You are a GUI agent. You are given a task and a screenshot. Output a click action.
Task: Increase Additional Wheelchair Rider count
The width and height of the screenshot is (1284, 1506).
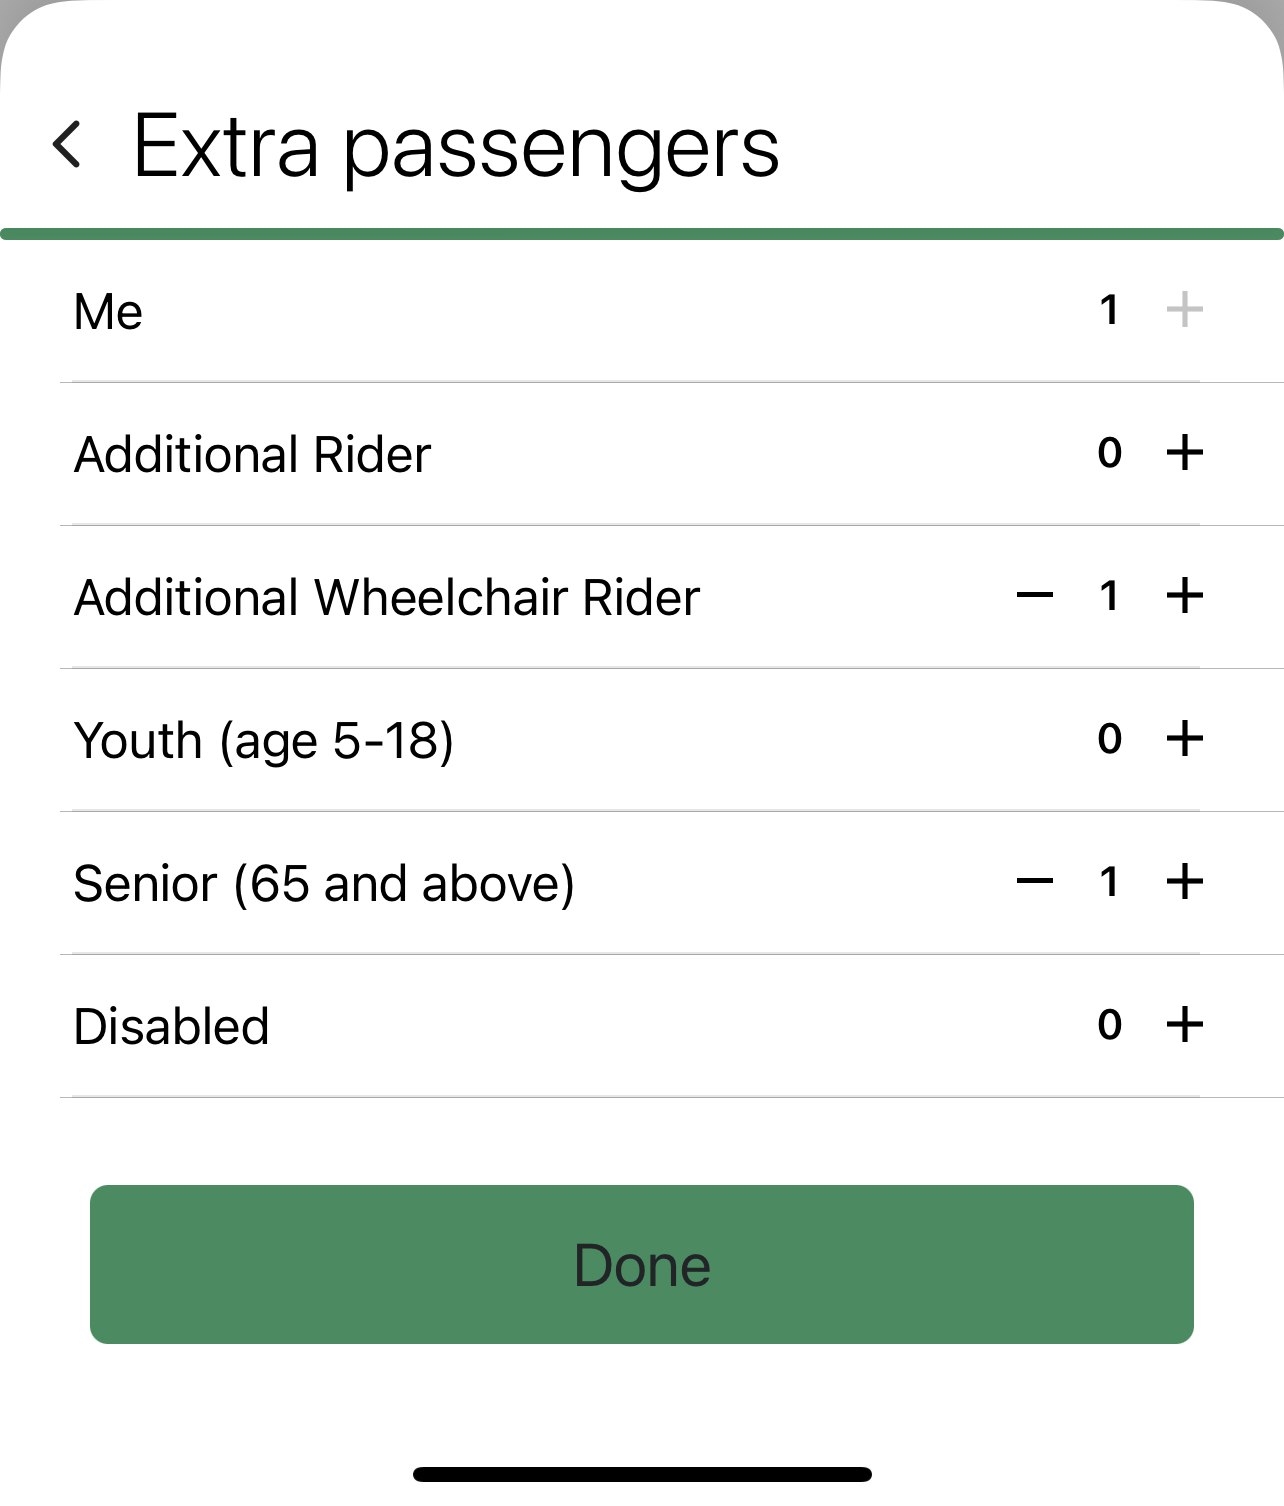(x=1184, y=596)
